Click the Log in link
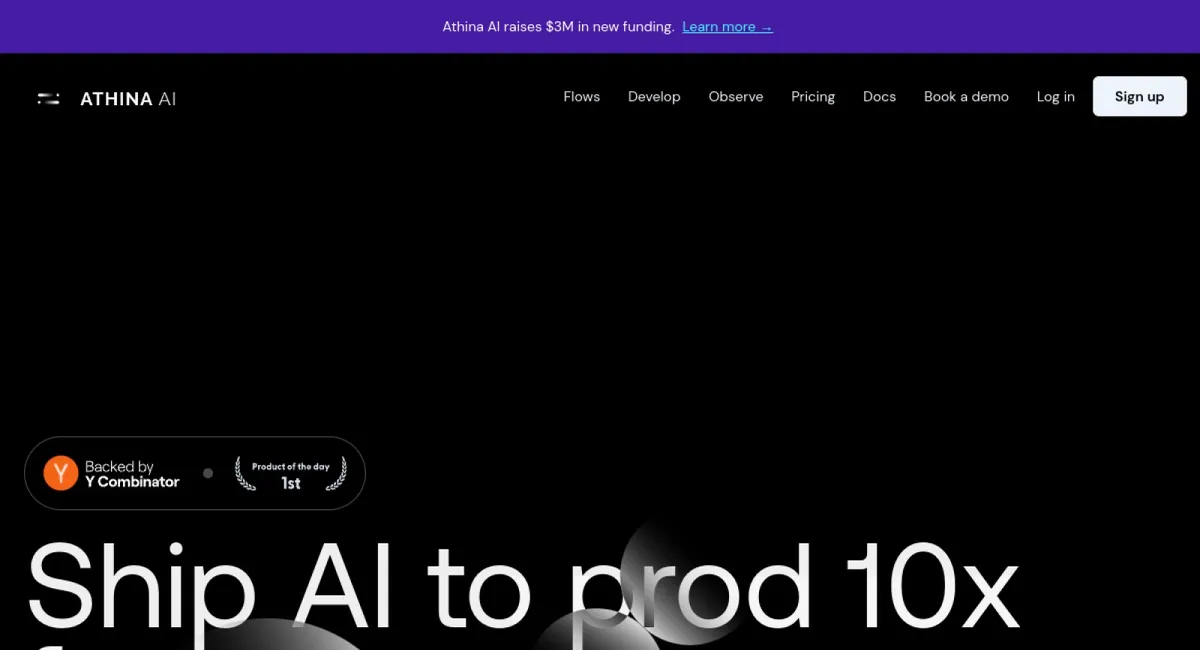The width and height of the screenshot is (1200, 650). tap(1056, 97)
